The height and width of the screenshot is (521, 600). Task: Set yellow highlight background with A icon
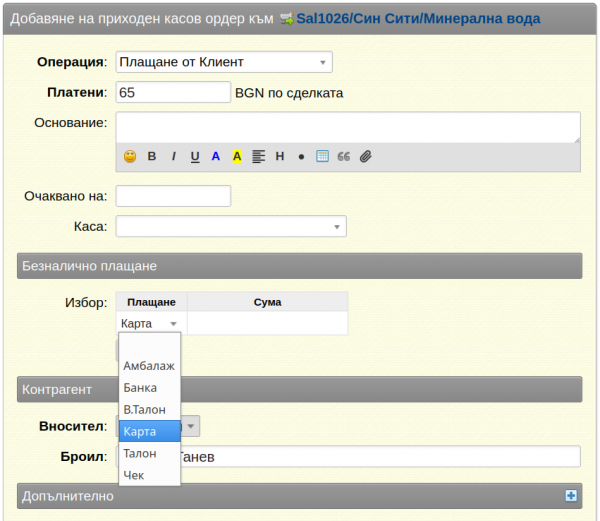(237, 156)
